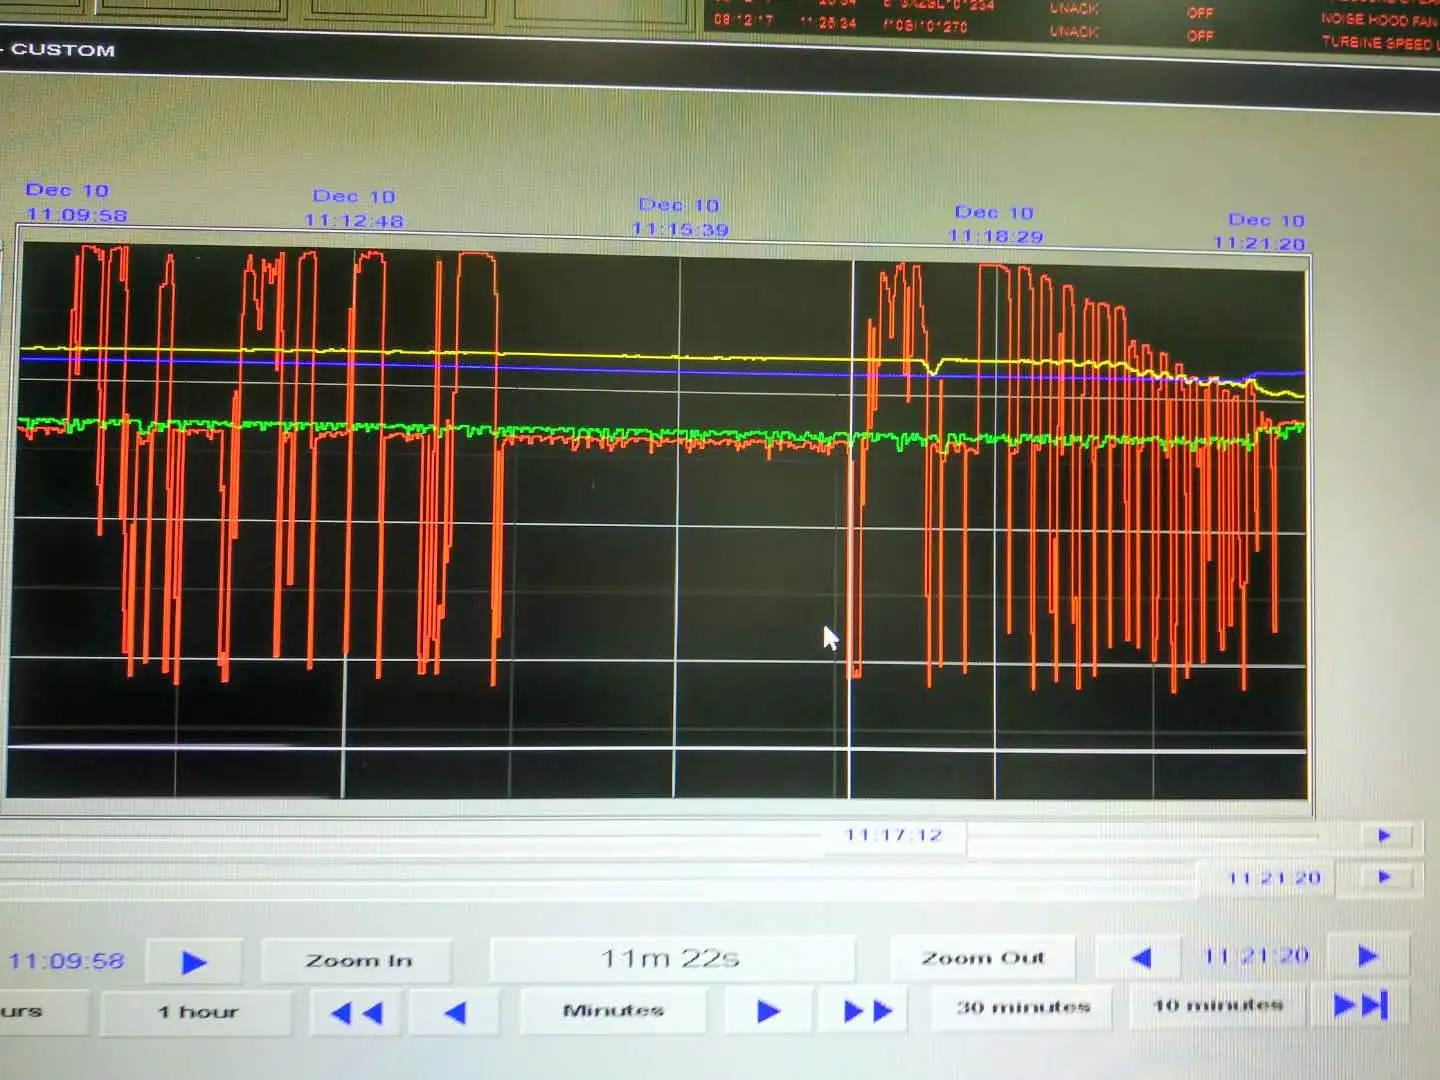Step back using the single left arrow
The image size is (1440, 1080).
coord(455,1013)
